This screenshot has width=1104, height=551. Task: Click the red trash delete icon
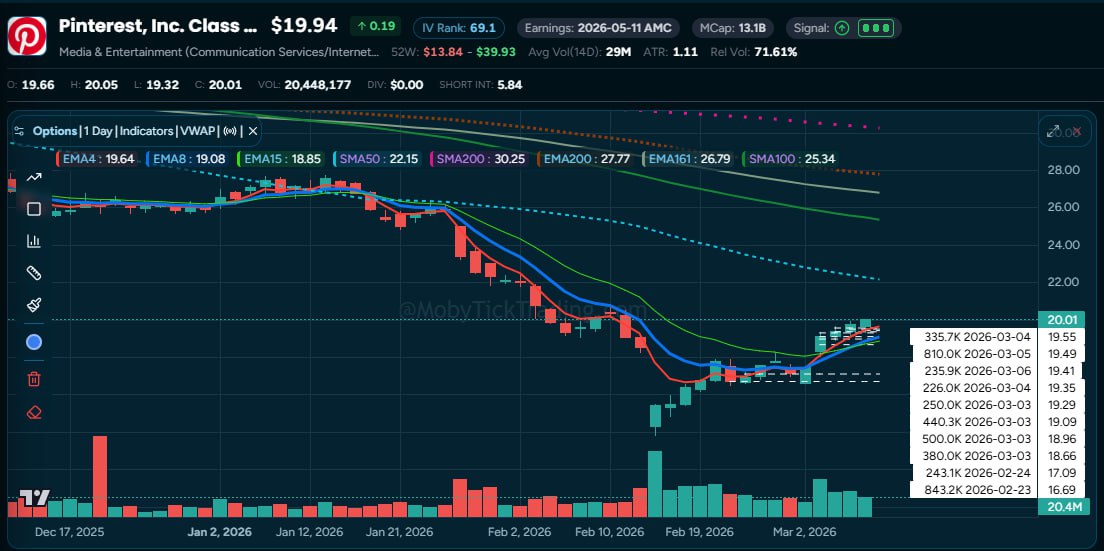(x=34, y=378)
